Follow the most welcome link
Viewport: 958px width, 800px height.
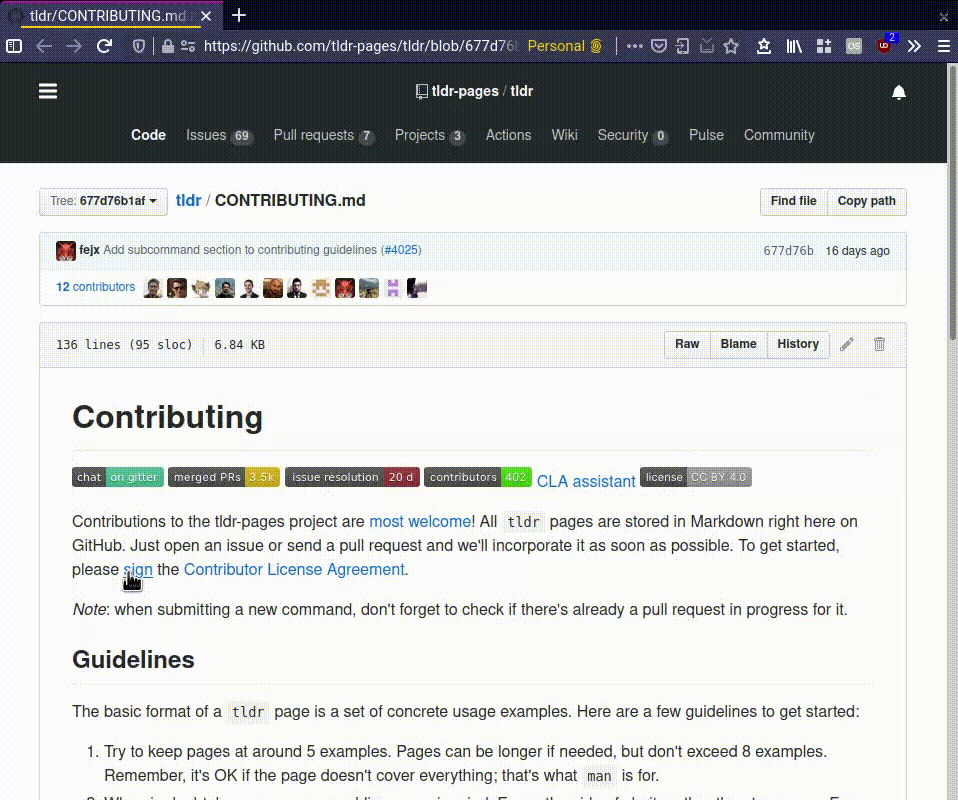[420, 521]
